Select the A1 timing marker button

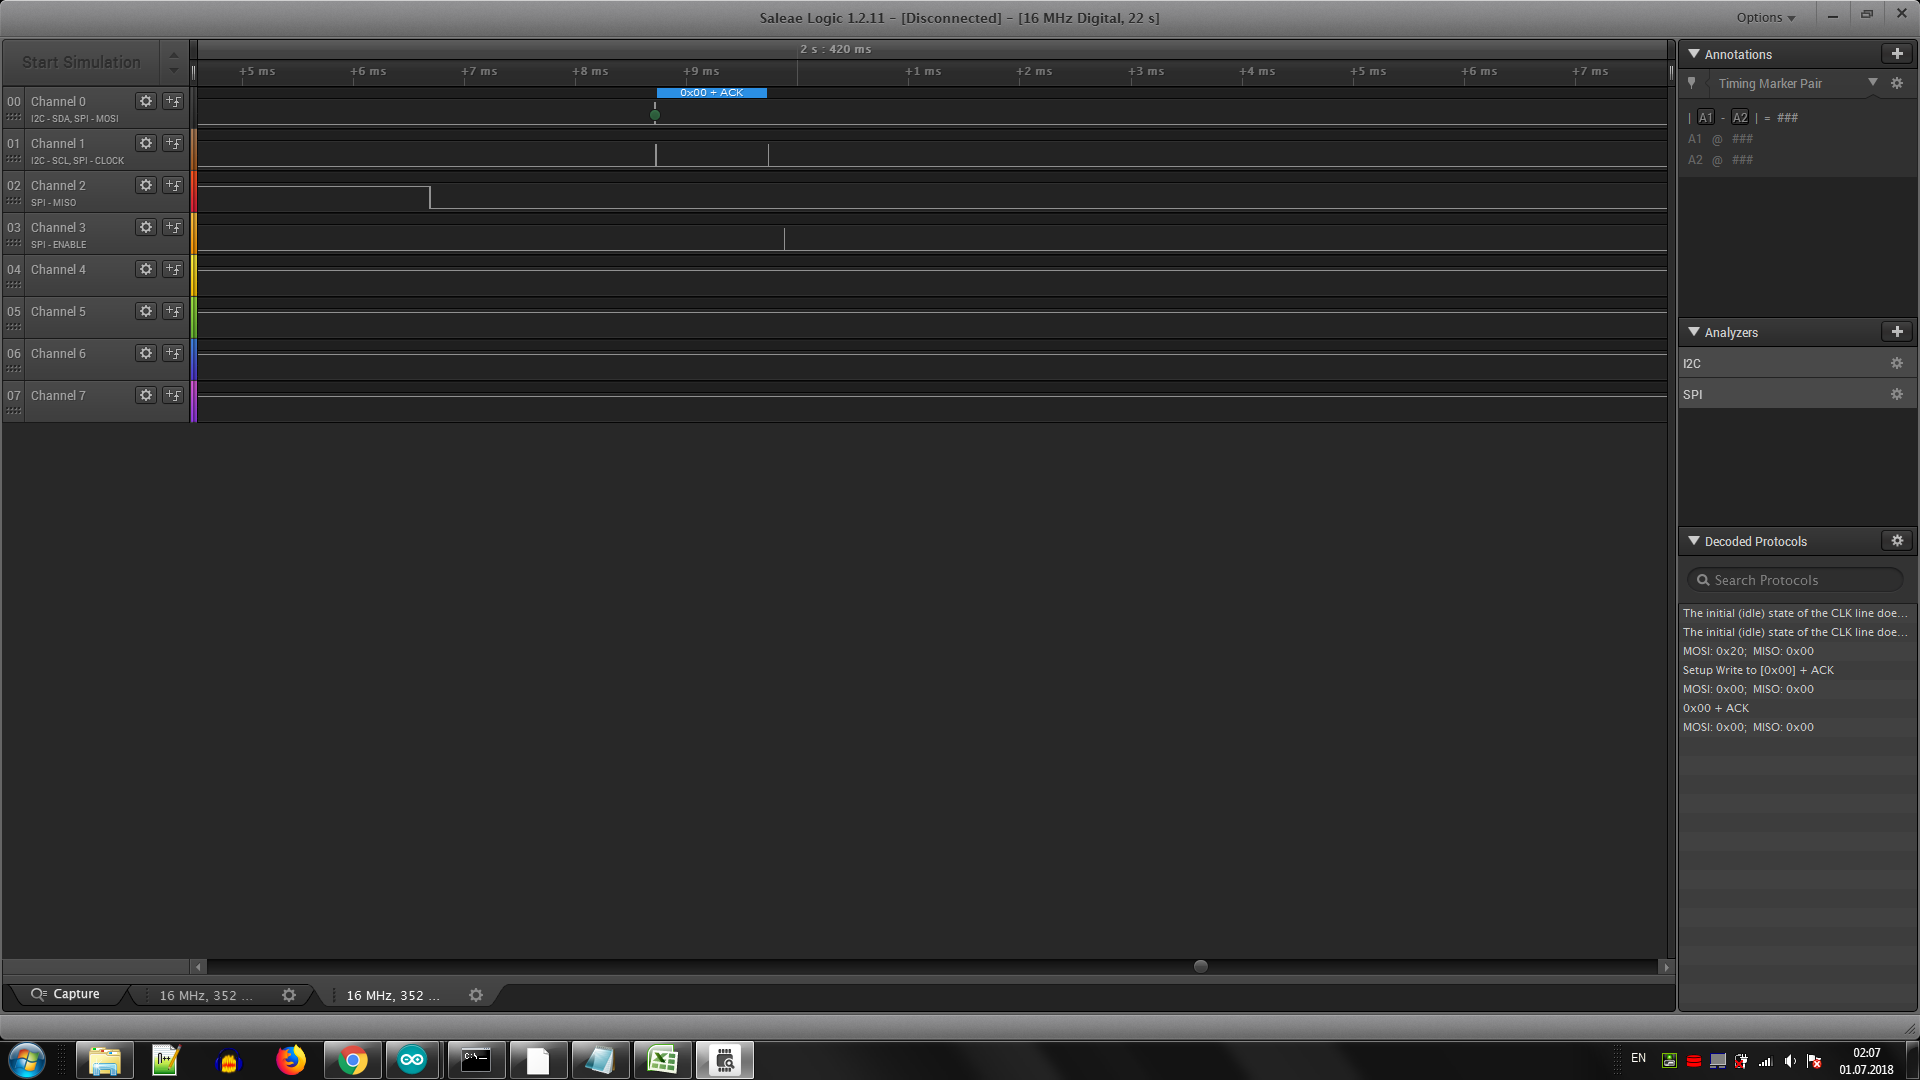[x=1706, y=118]
